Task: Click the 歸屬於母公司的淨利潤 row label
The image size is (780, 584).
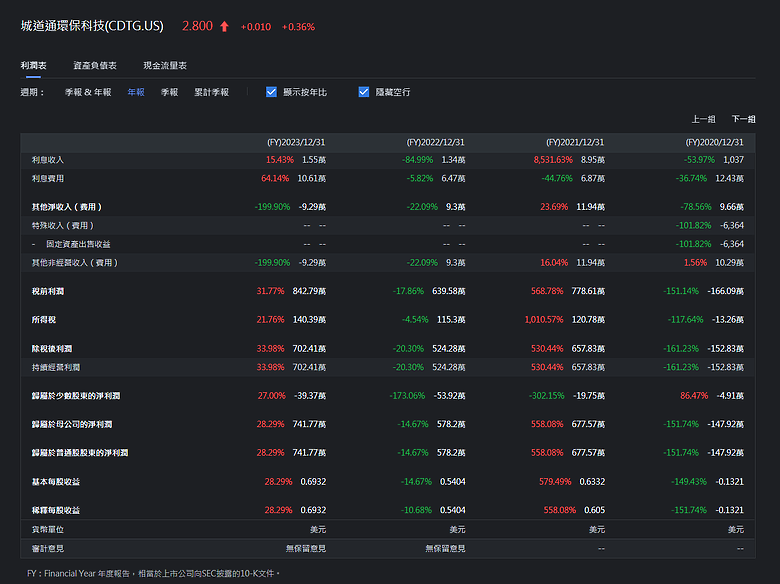Action: [72, 424]
